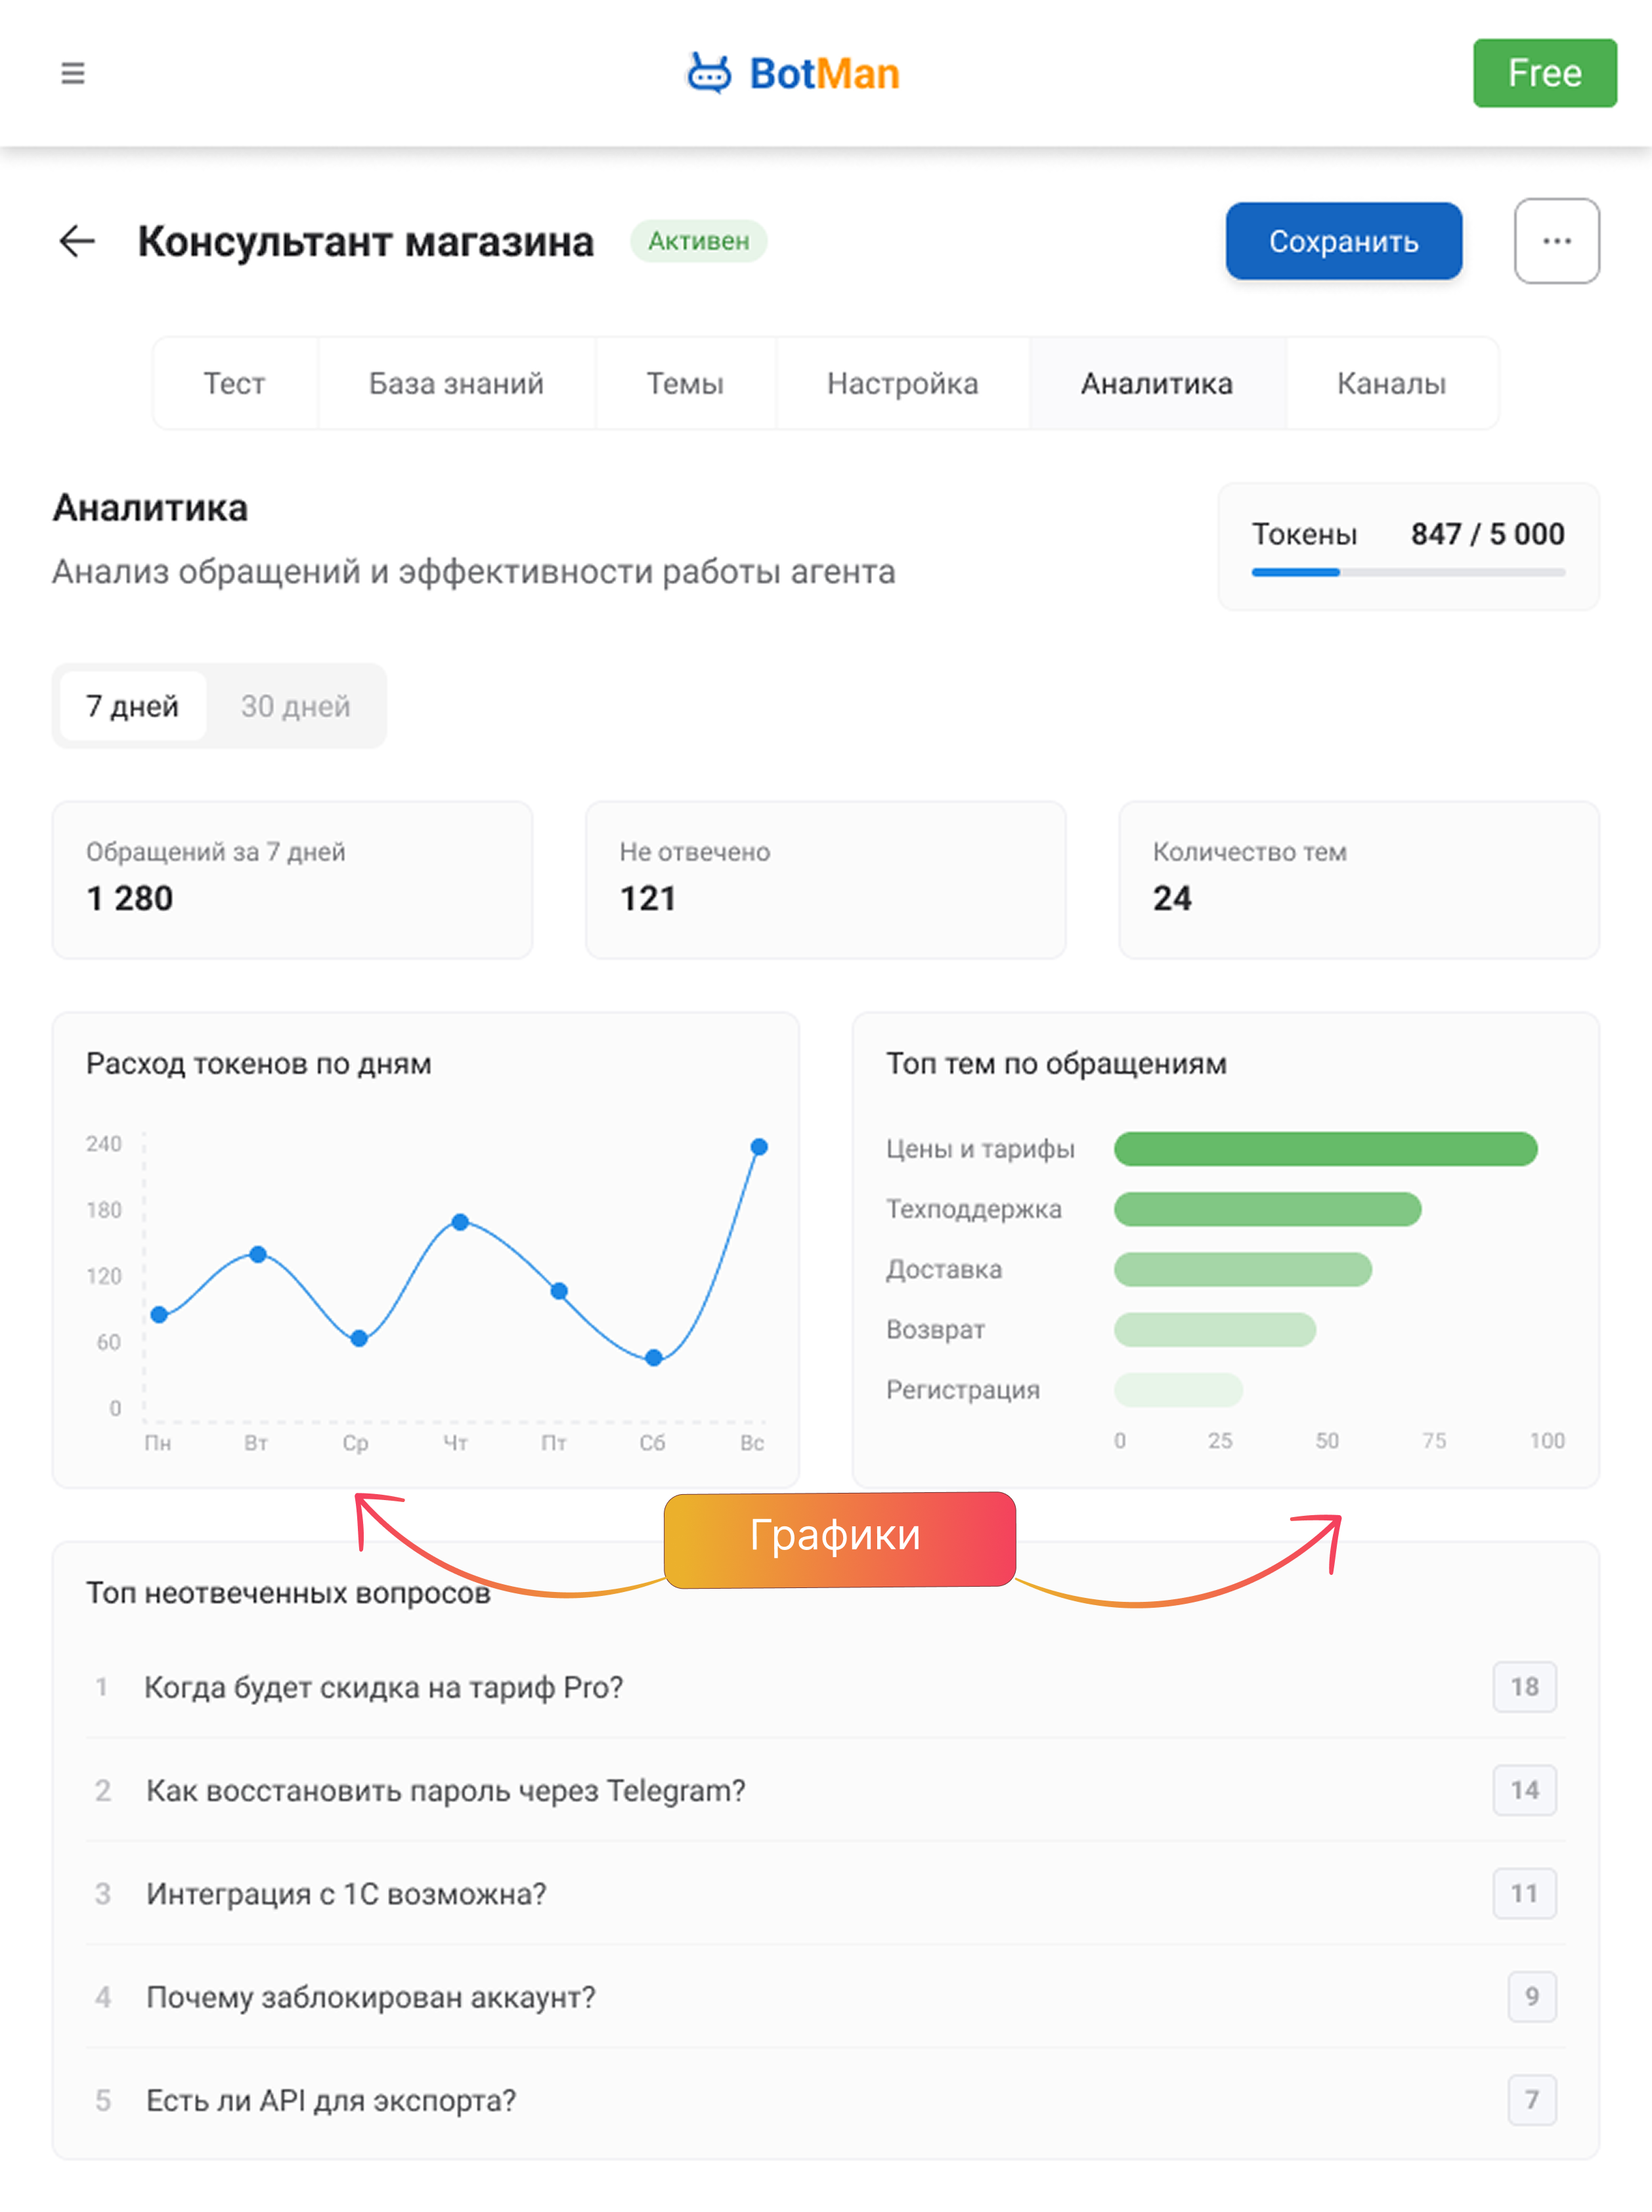This screenshot has height=2212, width=1652.
Task: Click the count badge 14 for Telegram question
Action: (x=1524, y=1790)
